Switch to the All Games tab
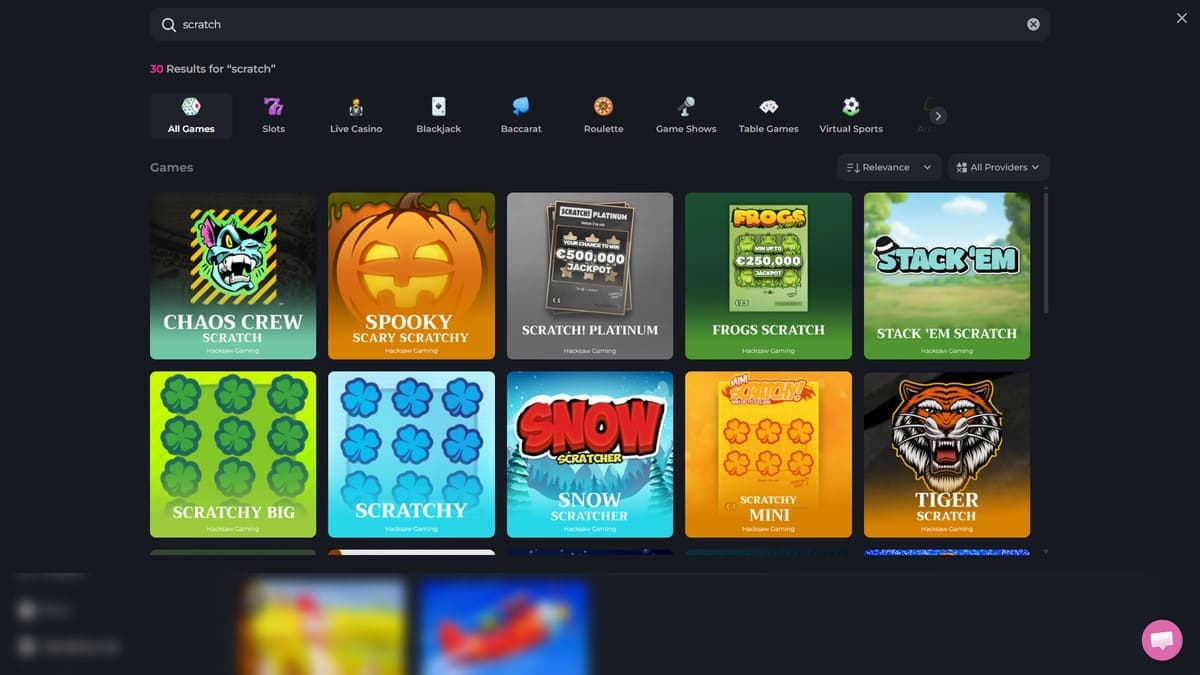The width and height of the screenshot is (1200, 675). (x=191, y=116)
